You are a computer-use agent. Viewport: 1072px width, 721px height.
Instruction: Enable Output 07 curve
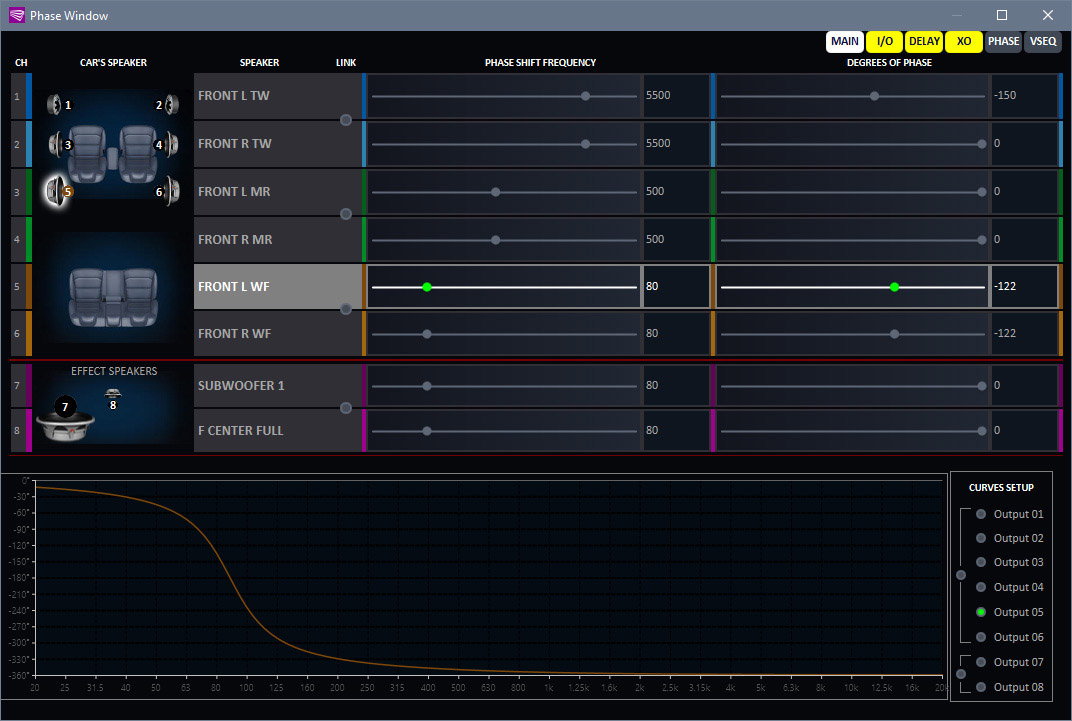click(x=981, y=662)
